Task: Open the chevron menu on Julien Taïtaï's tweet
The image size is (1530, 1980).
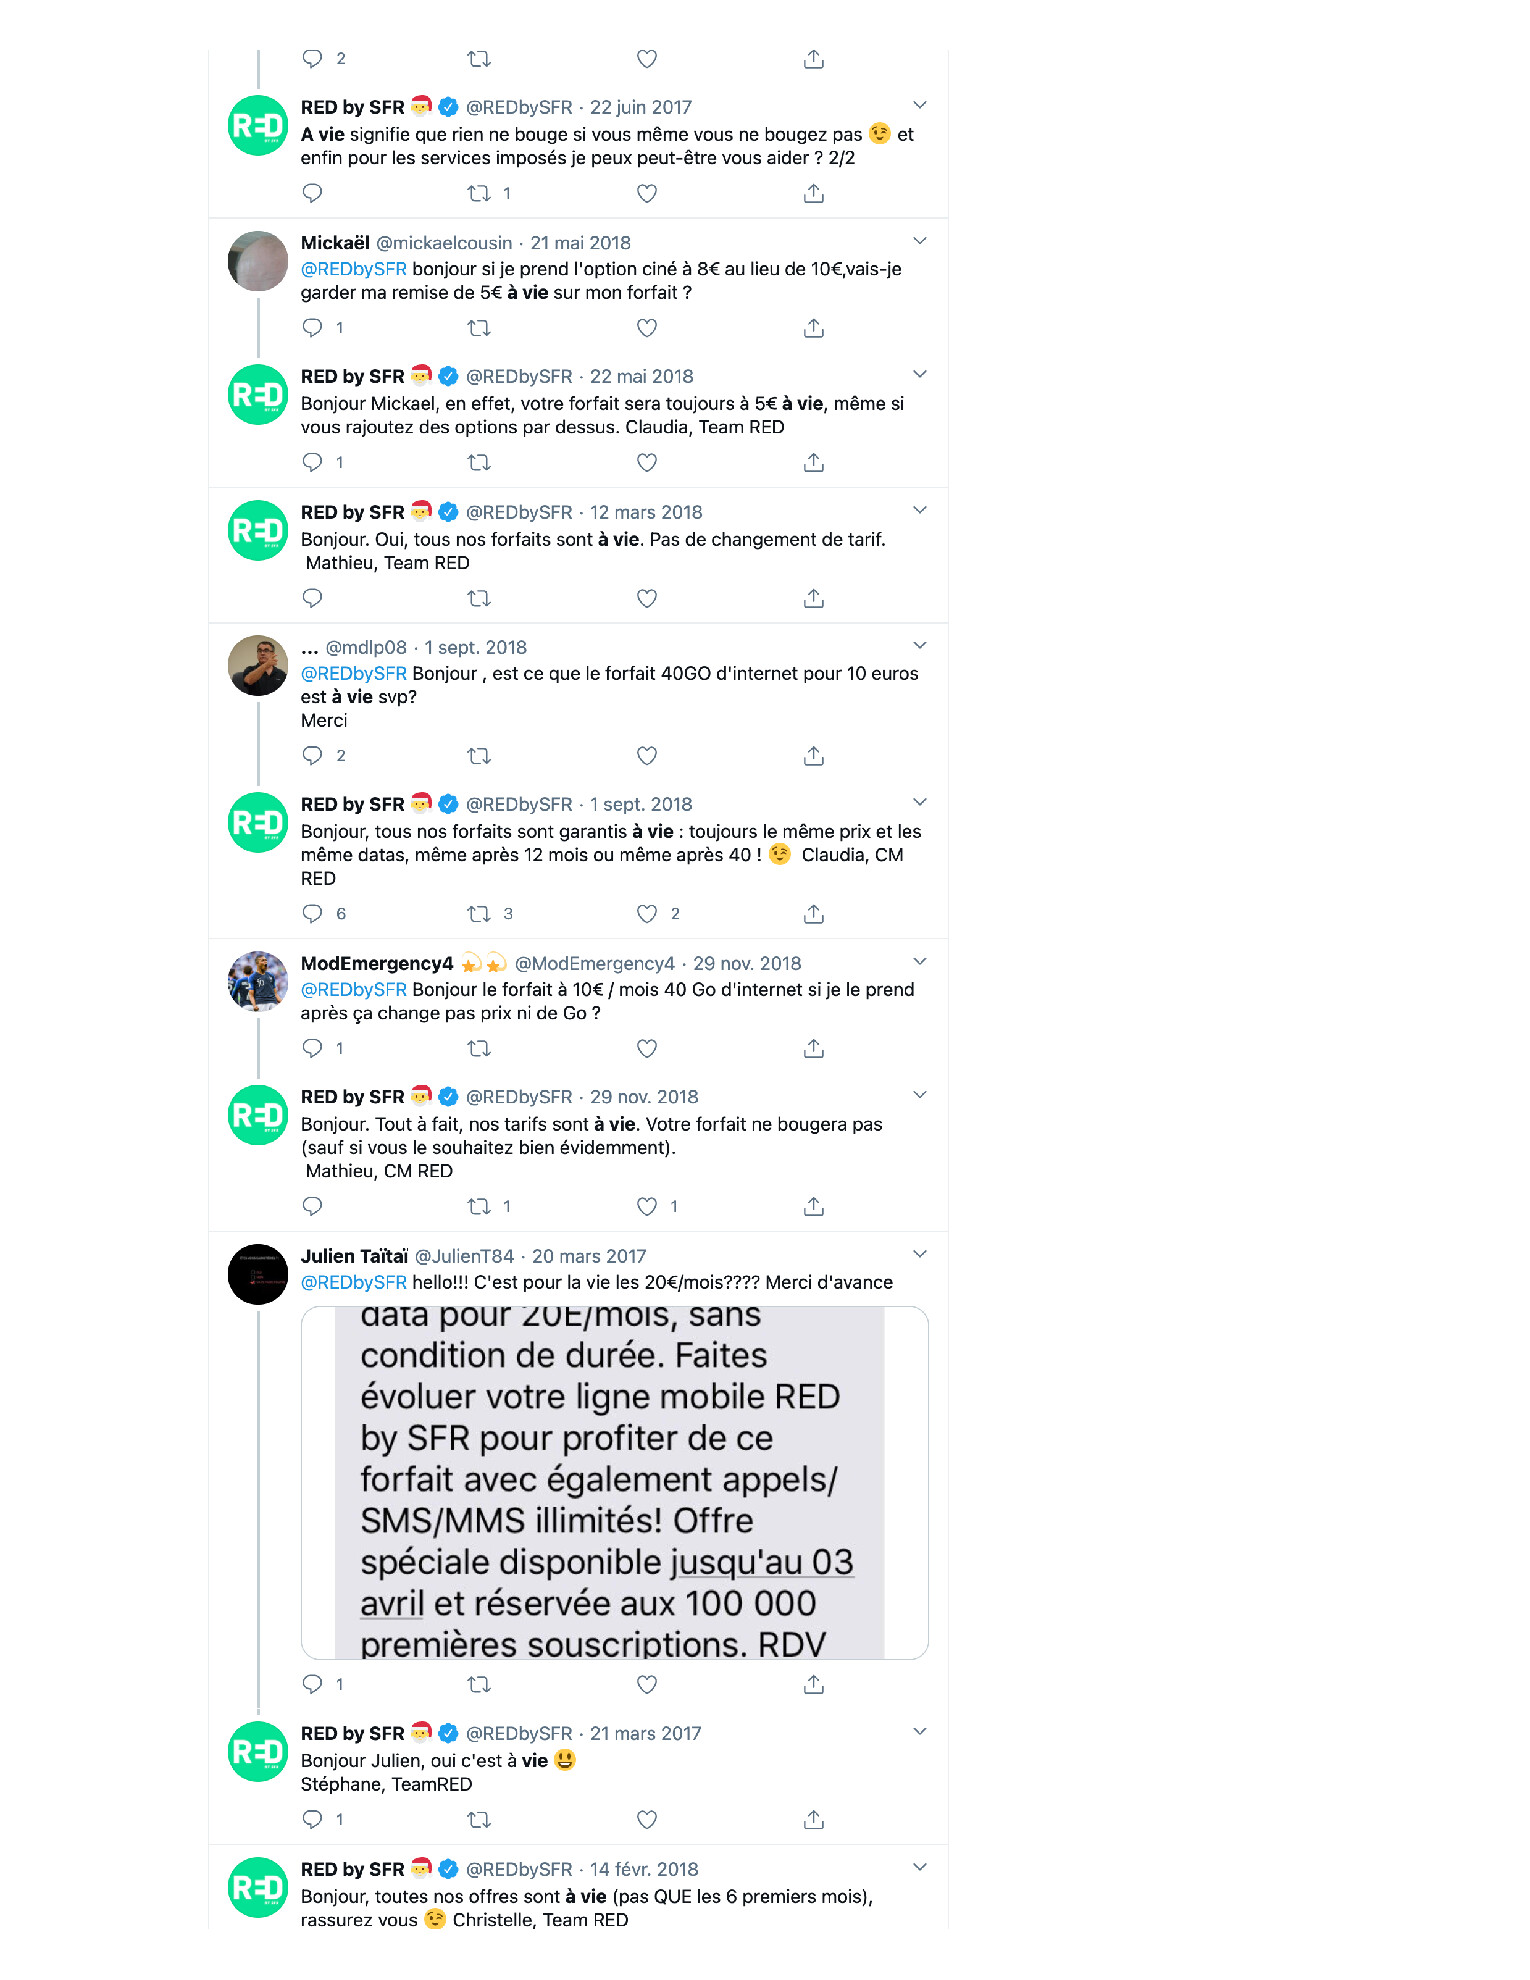Action: [x=920, y=1254]
